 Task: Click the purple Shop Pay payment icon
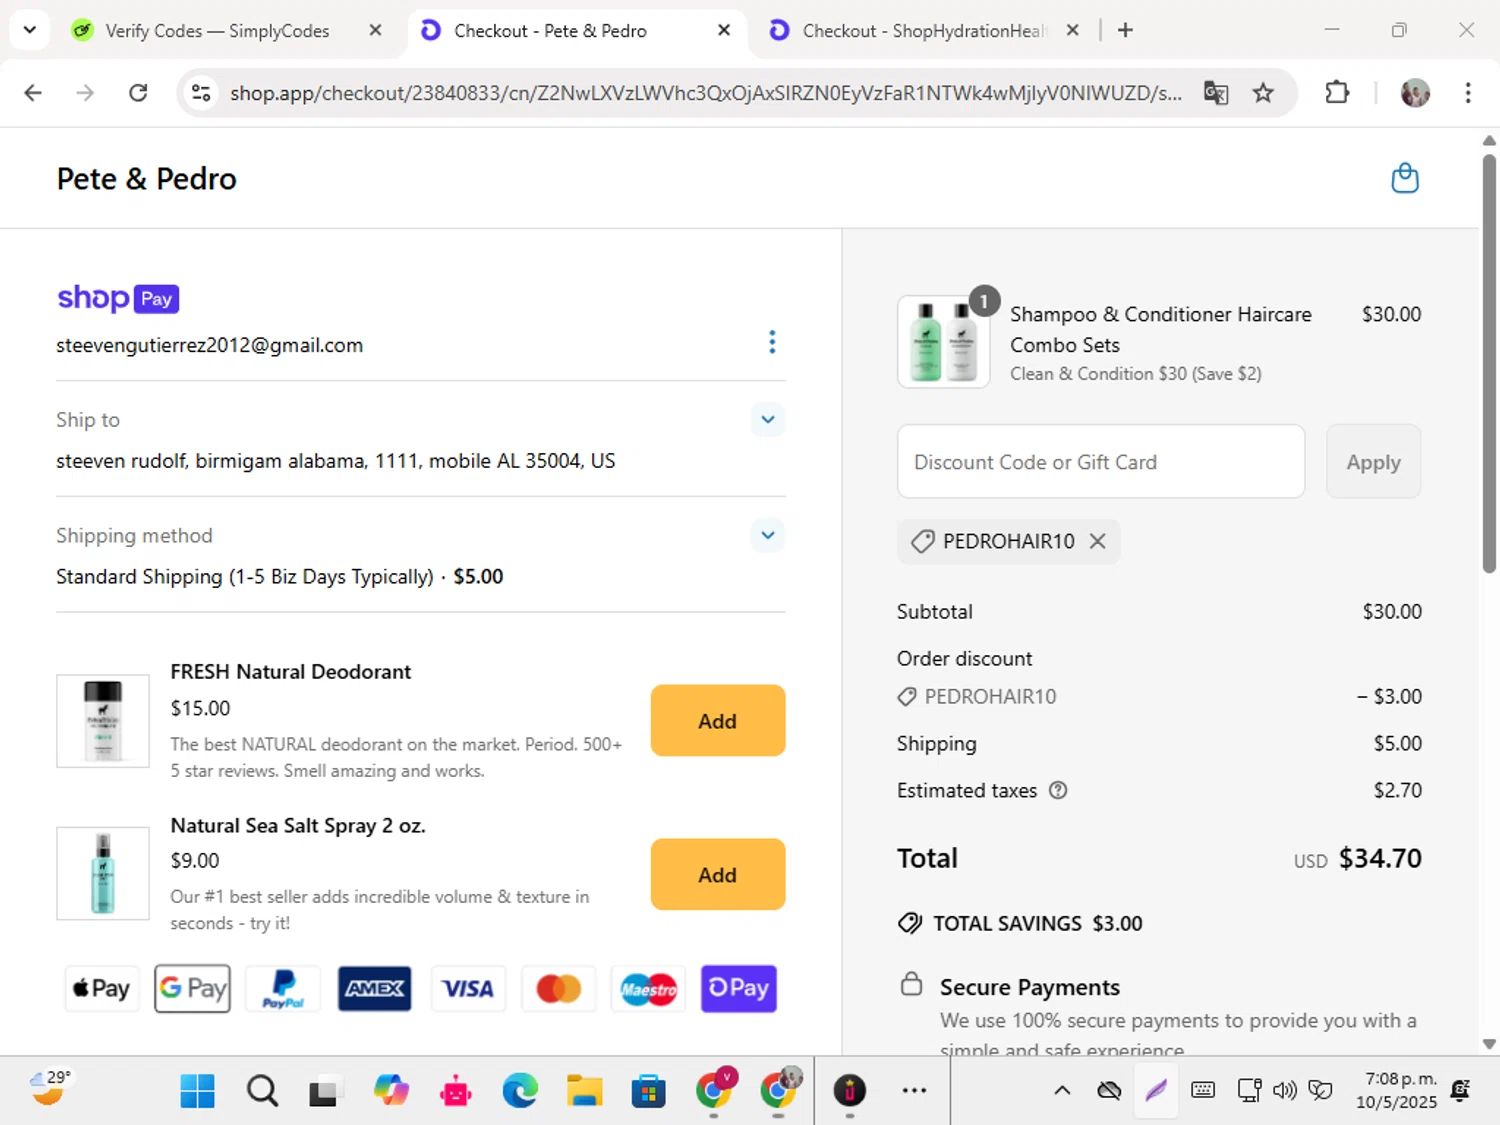click(x=739, y=988)
